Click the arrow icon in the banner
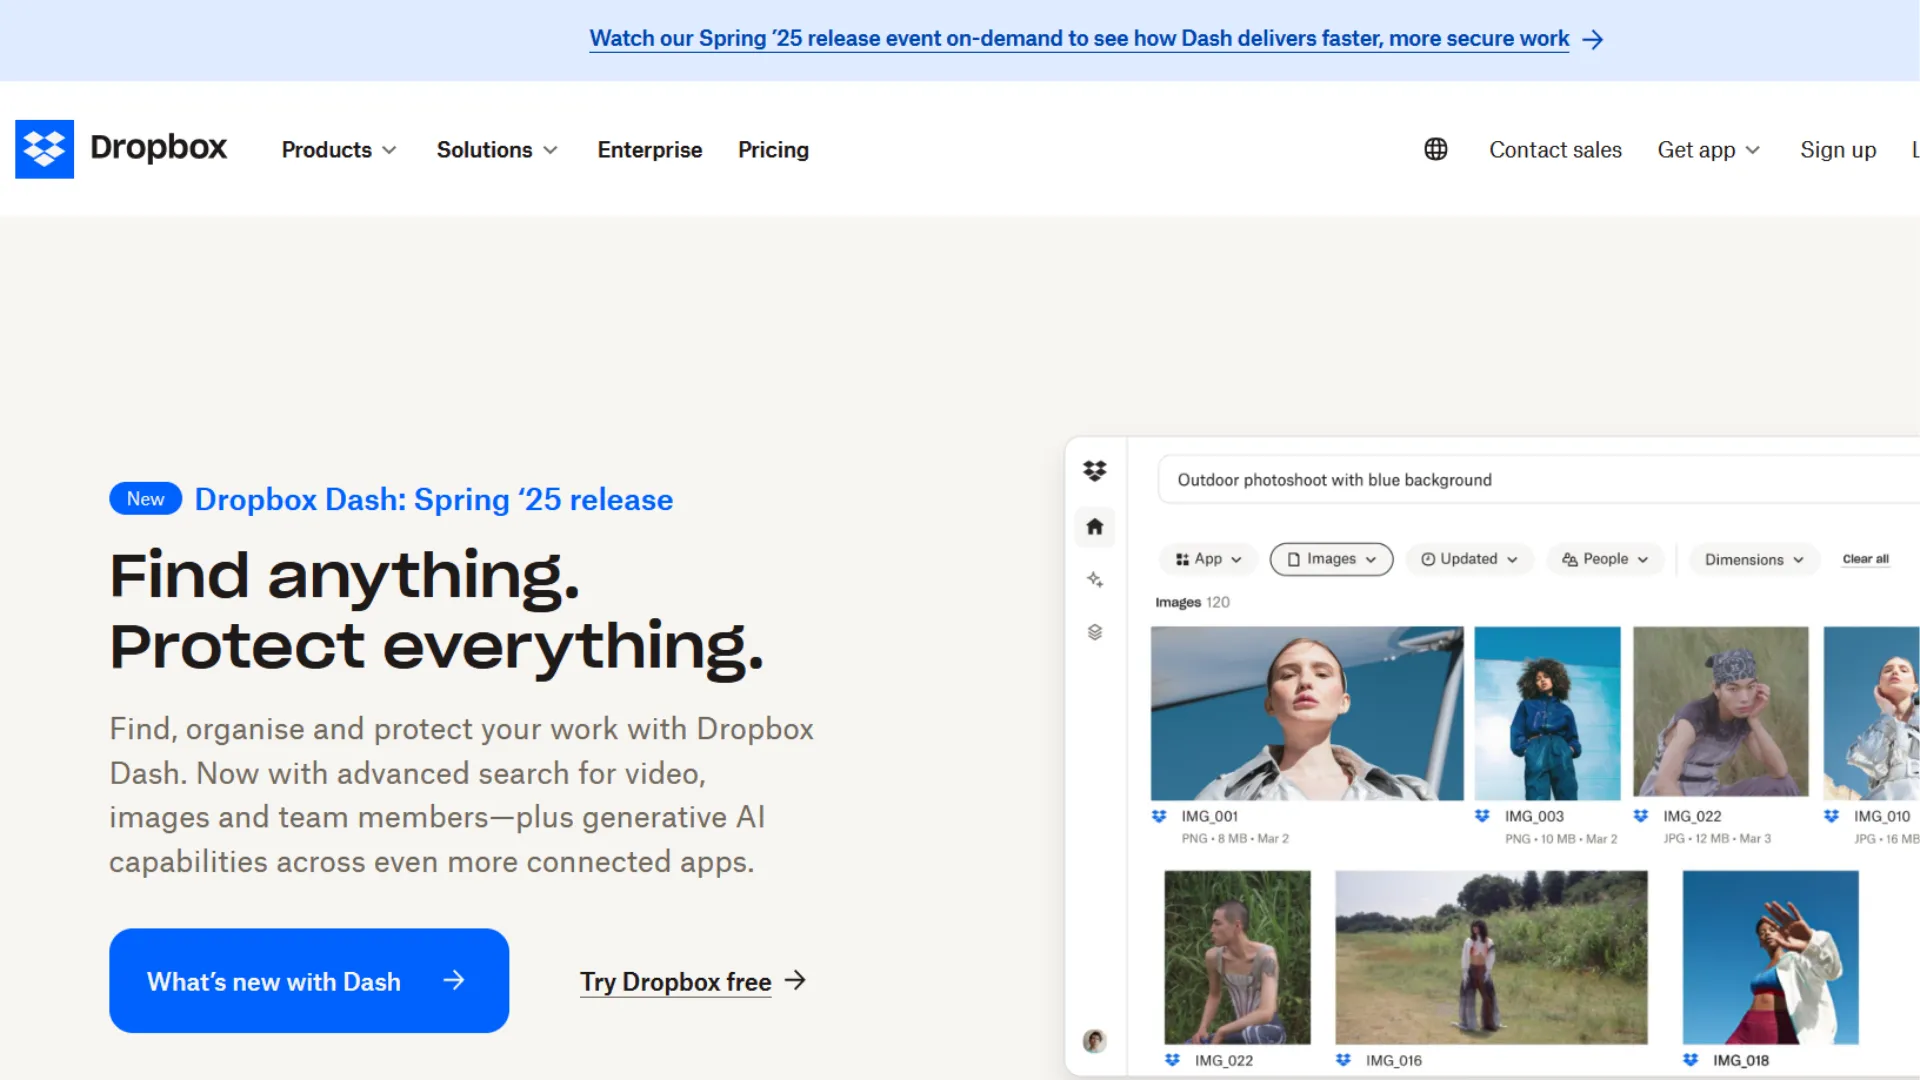This screenshot has height=1080, width=1920. (x=1592, y=39)
